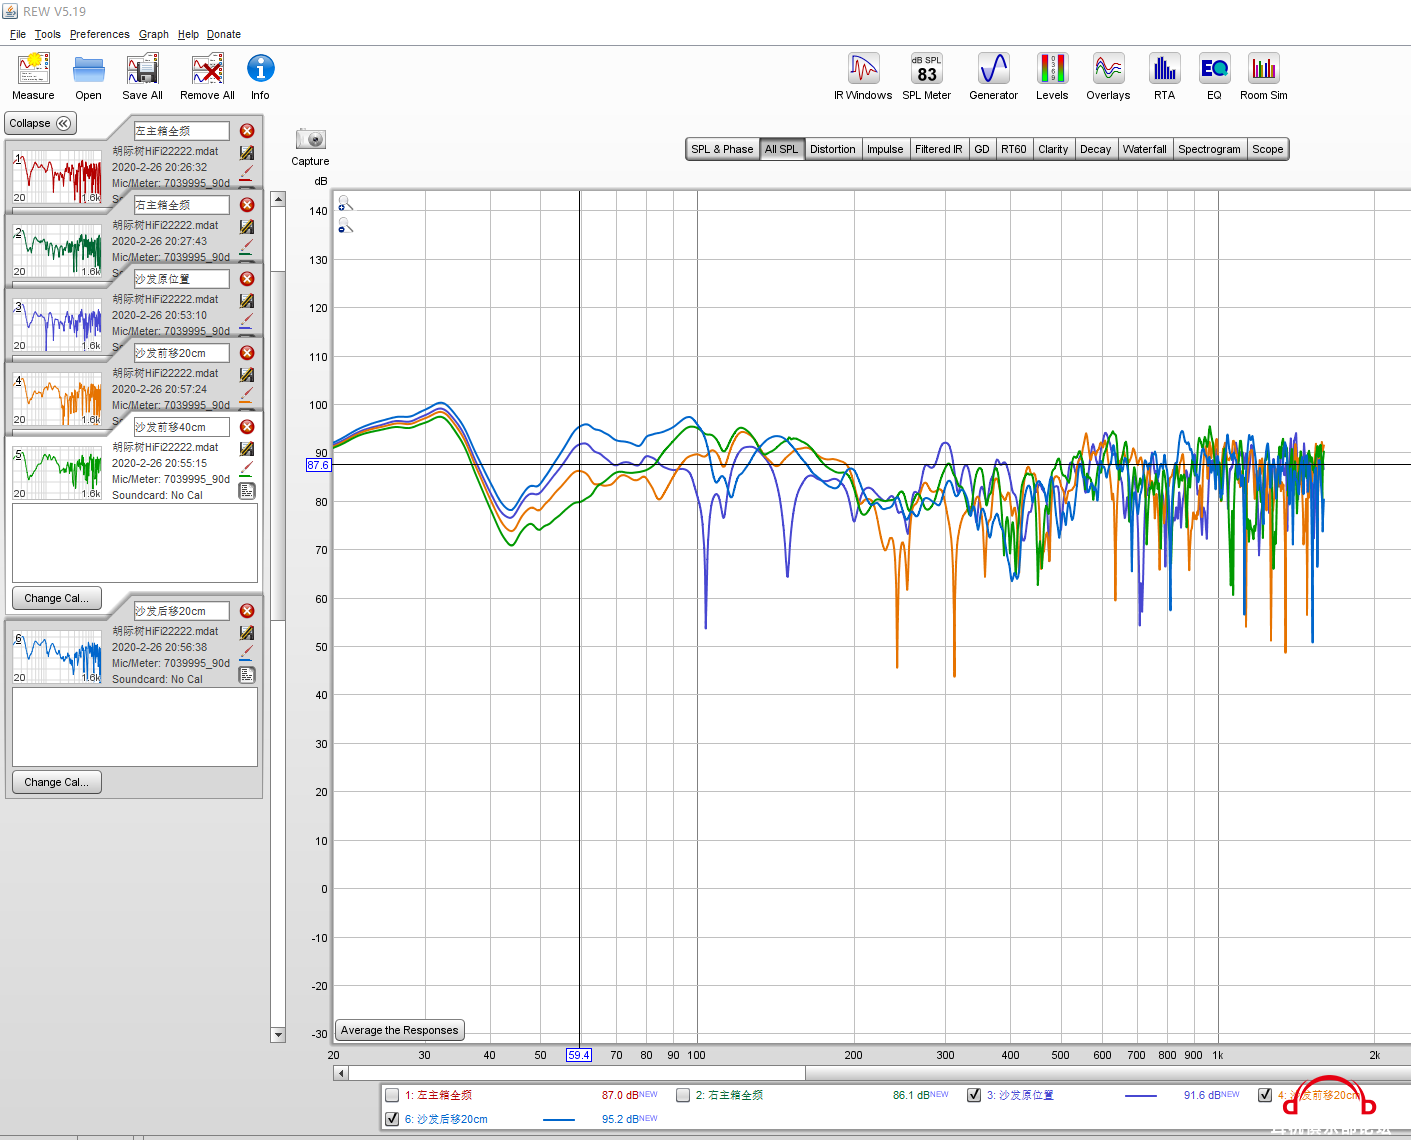
Task: Uncheck trace 4 沙发前移20cm checkbox
Action: 1265,1095
